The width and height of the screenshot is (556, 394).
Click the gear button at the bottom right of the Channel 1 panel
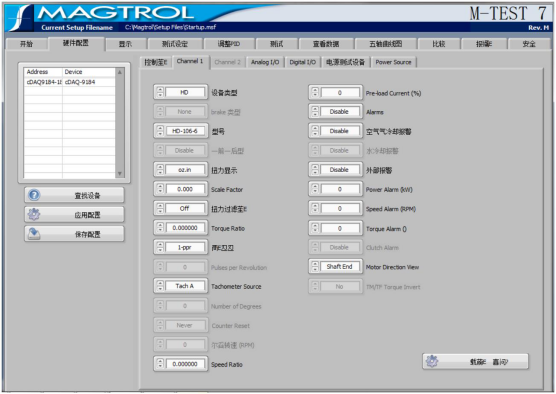pyautogui.click(x=475, y=362)
